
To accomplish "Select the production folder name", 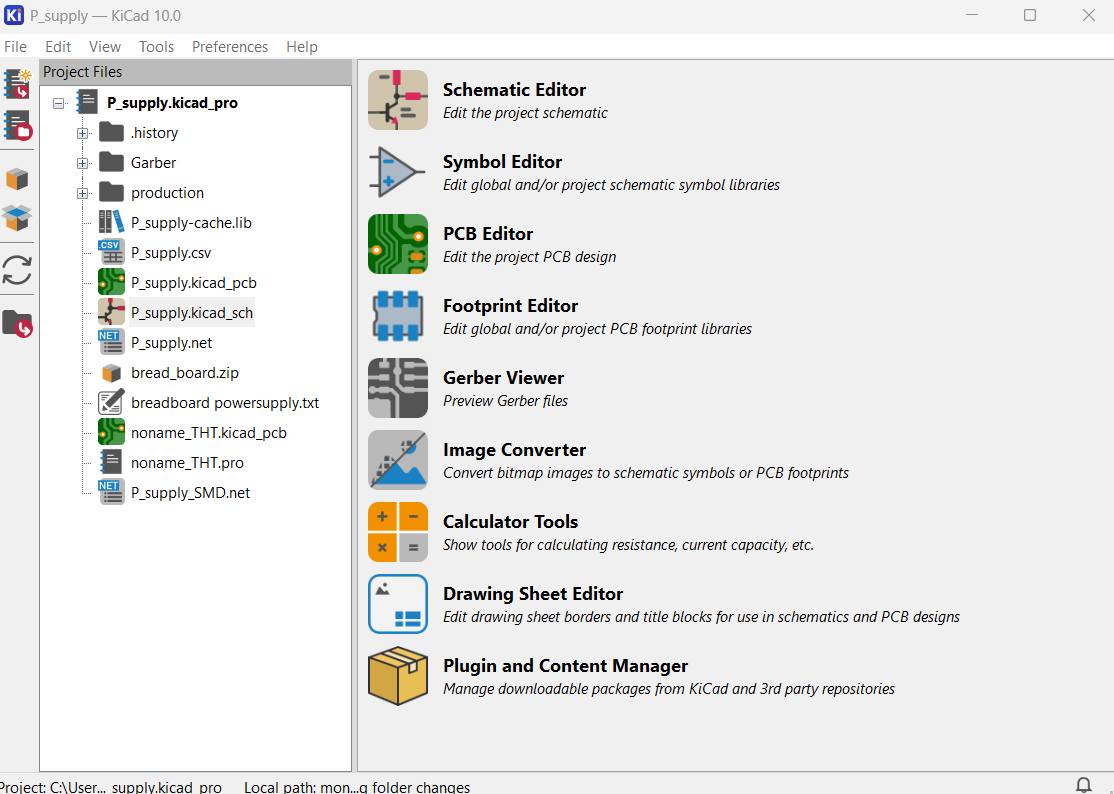I will click(x=167, y=192).
